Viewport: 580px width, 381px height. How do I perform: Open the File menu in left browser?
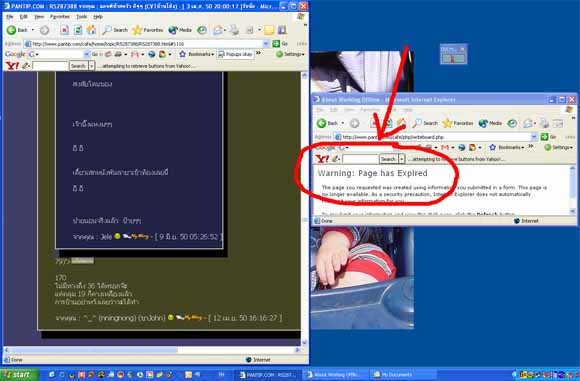point(10,17)
